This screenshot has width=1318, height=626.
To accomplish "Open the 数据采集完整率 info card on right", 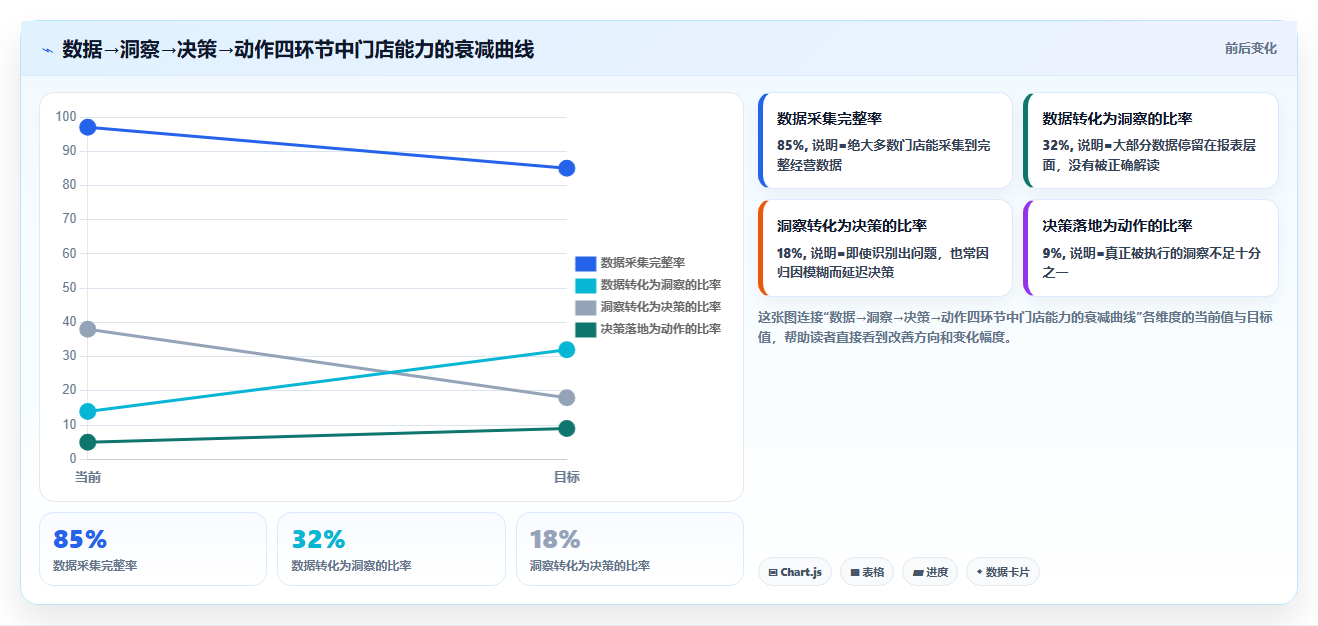I will [x=886, y=140].
